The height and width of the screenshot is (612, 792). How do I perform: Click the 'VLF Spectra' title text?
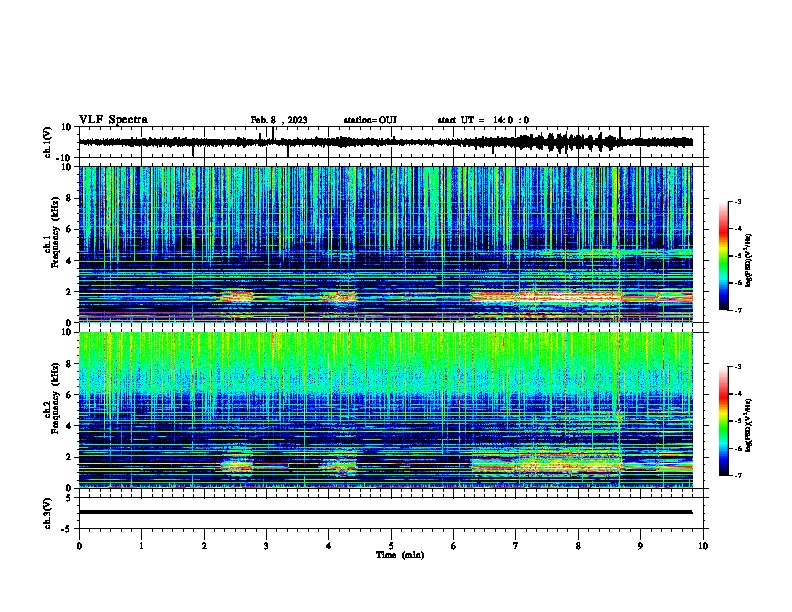[113, 120]
